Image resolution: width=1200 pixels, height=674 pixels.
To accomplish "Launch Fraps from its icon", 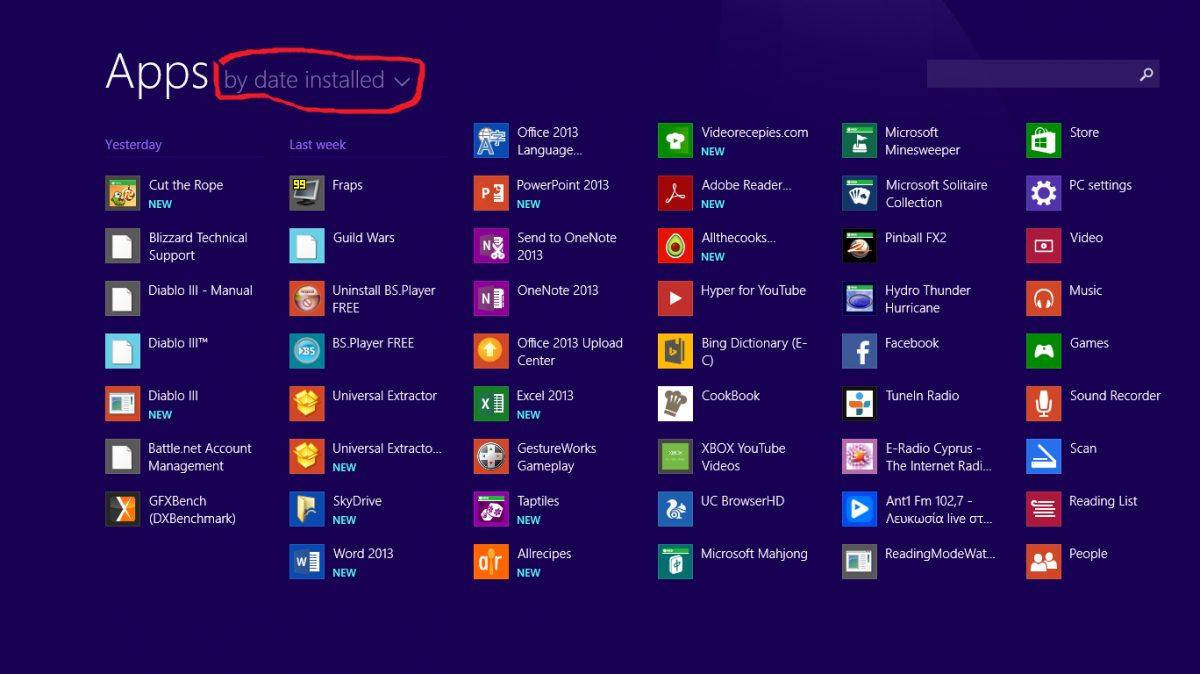I will [x=306, y=193].
